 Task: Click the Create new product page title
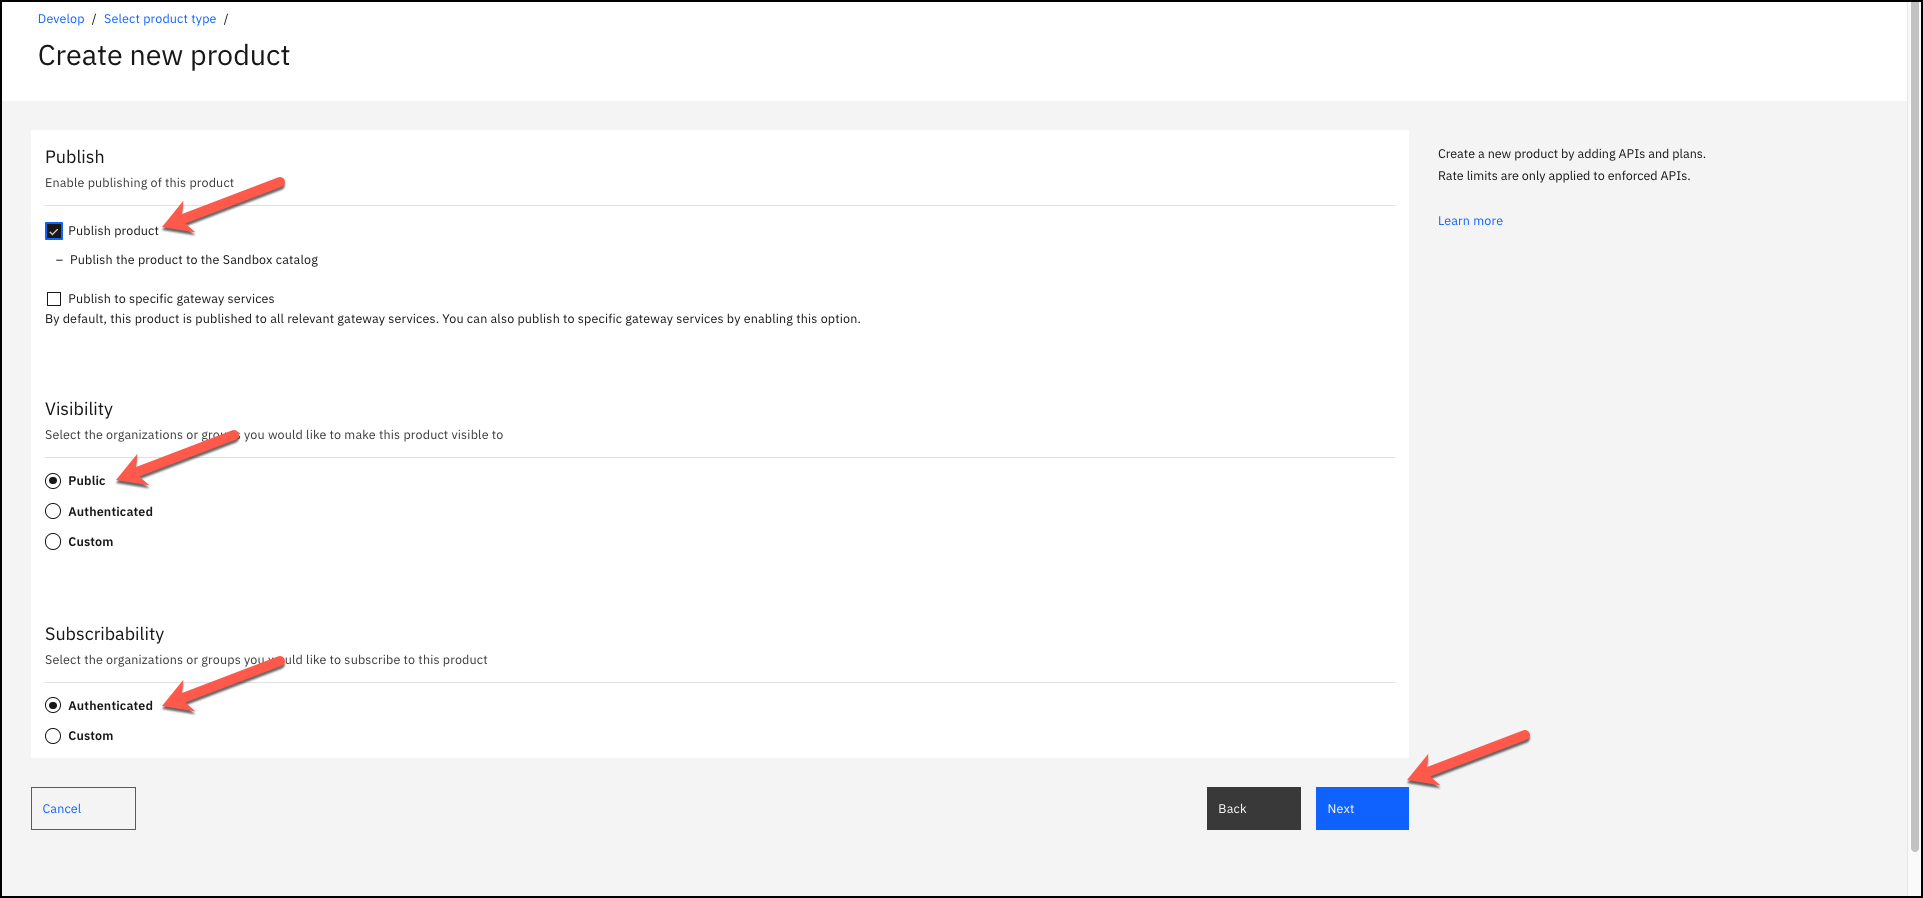pyautogui.click(x=164, y=56)
